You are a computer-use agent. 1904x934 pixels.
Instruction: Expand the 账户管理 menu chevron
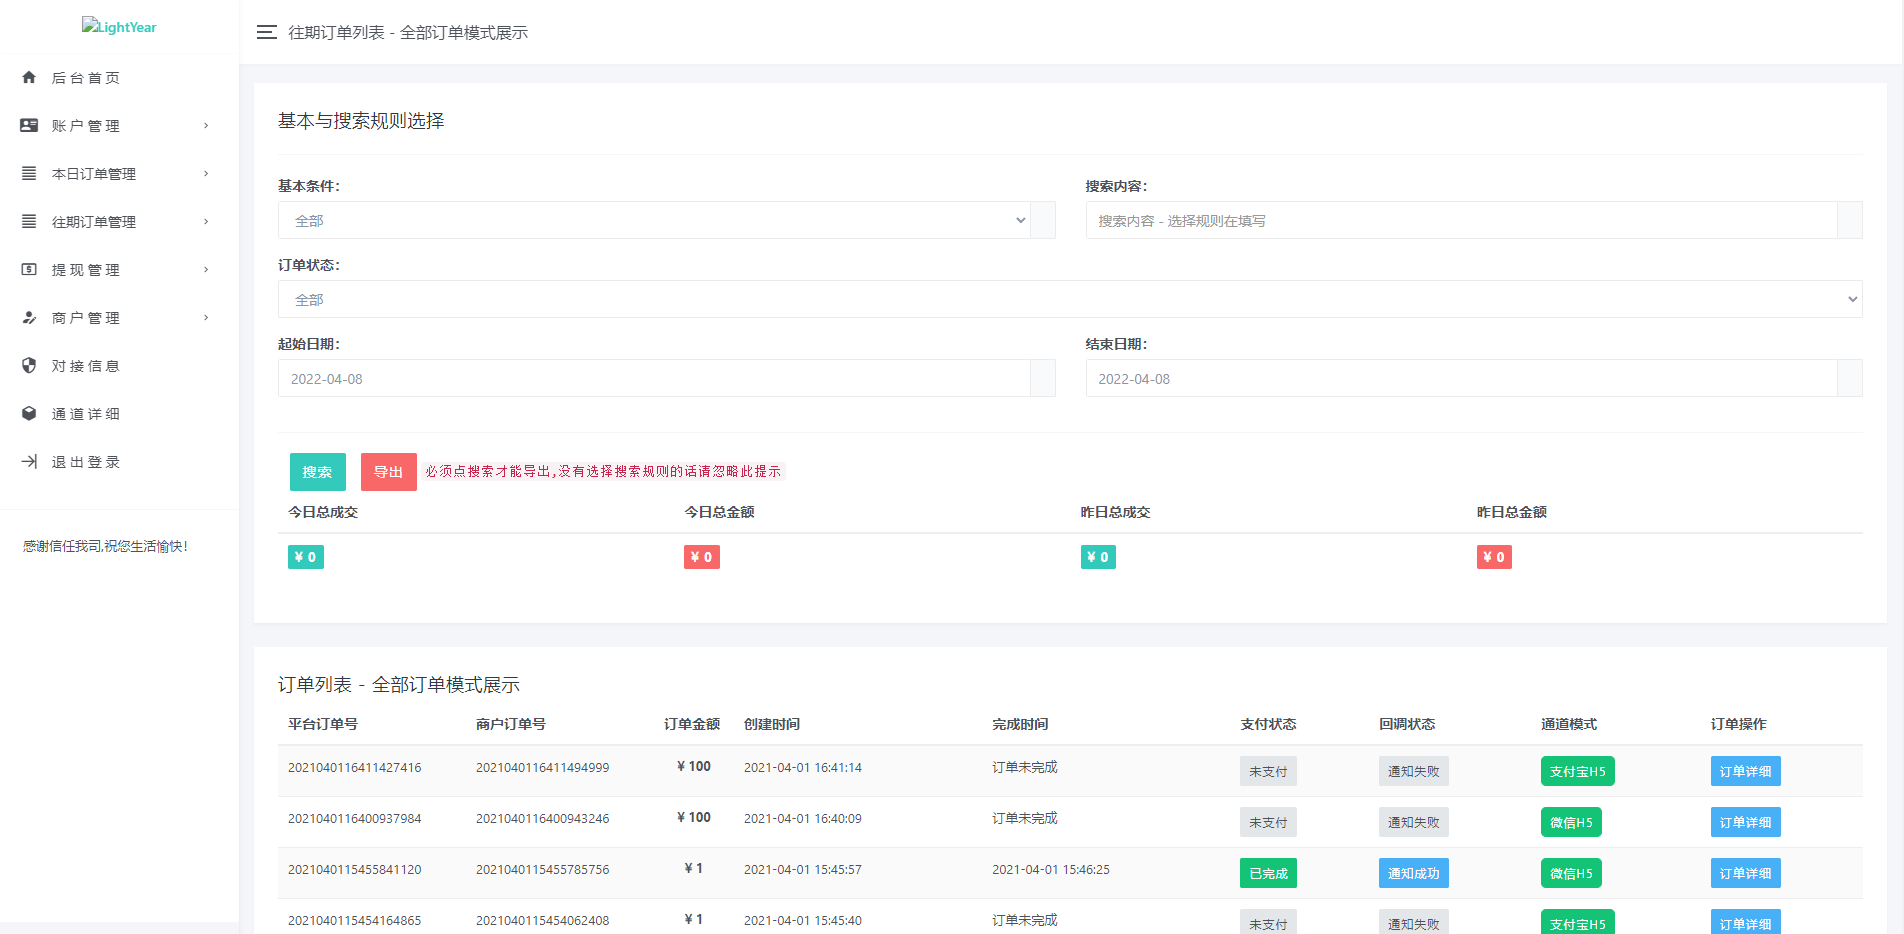[x=206, y=125]
